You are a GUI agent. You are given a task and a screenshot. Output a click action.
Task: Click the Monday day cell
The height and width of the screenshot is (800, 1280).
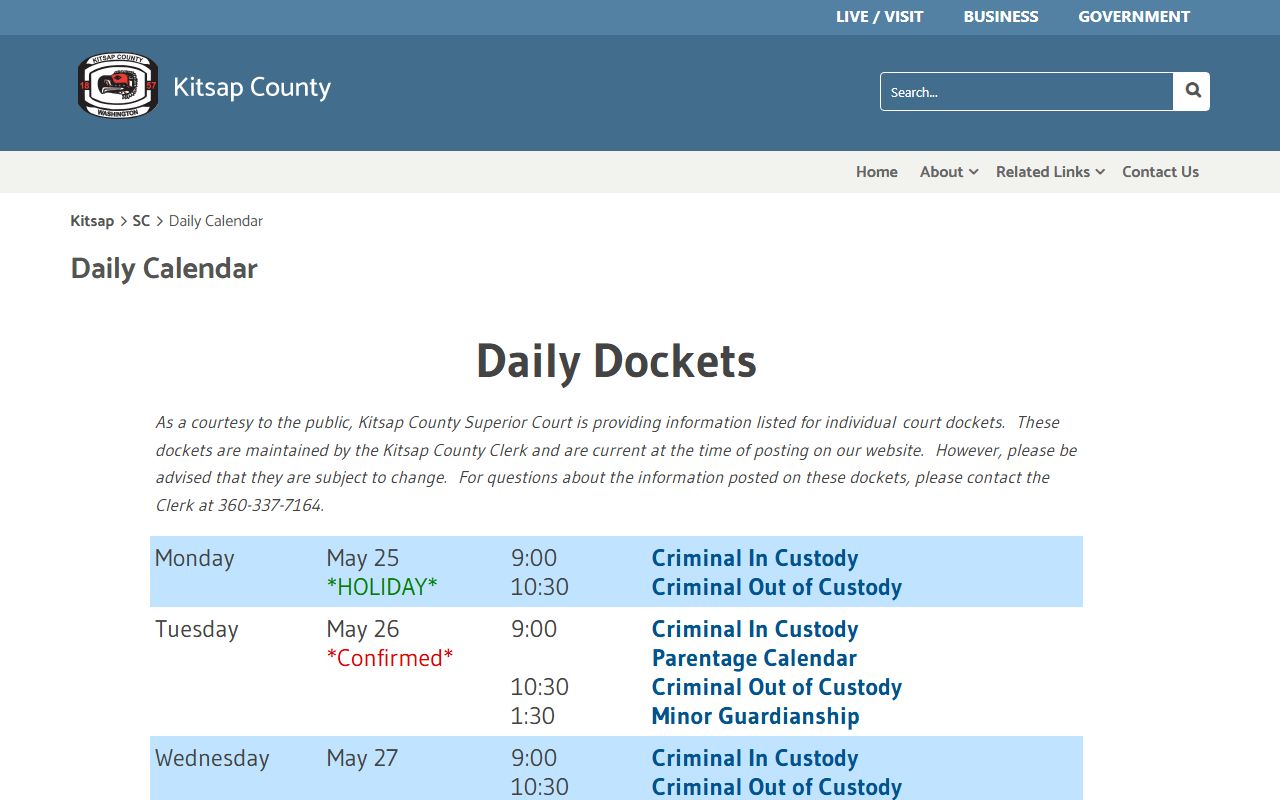(194, 558)
